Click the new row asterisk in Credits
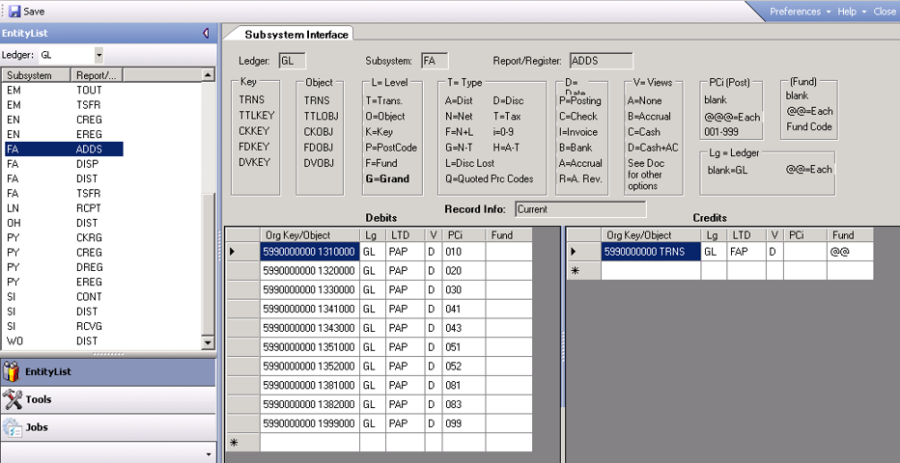Screen dimensions: 900x463 coord(575,270)
